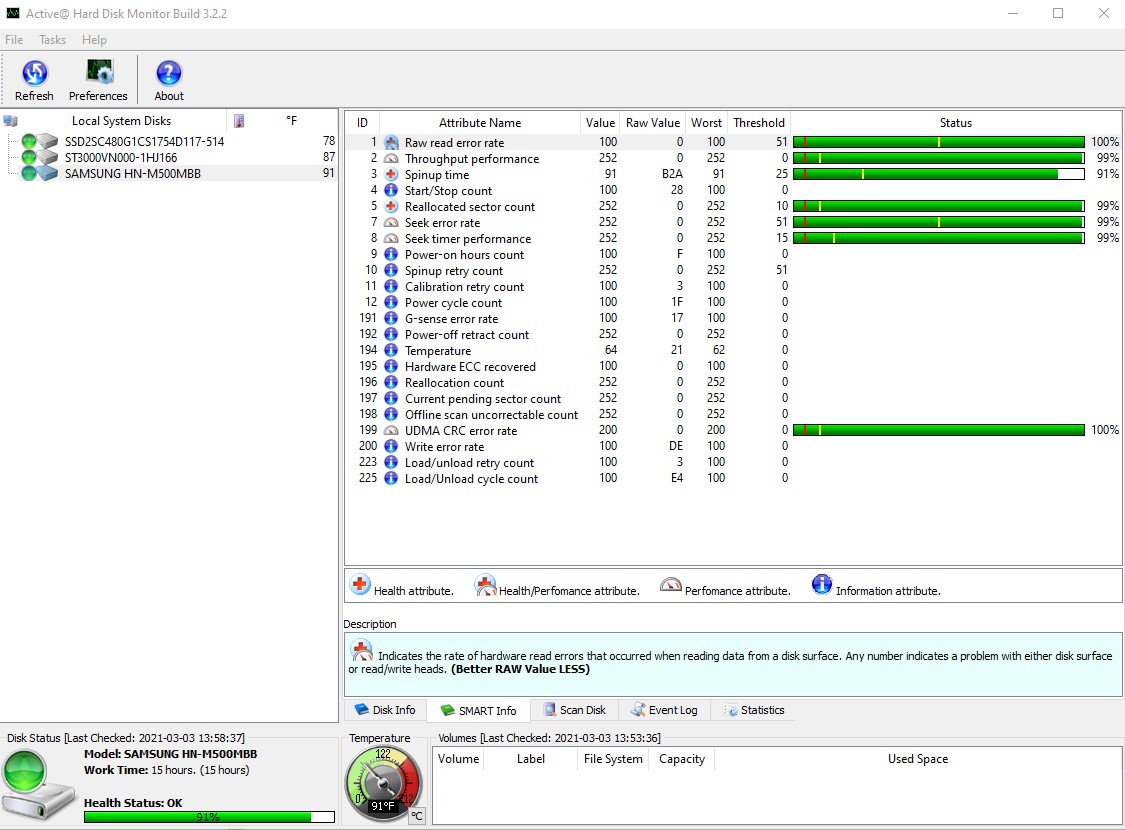Image resolution: width=1125 pixels, height=830 pixels.
Task: Sort by the Attribute Name column header
Action: point(480,123)
